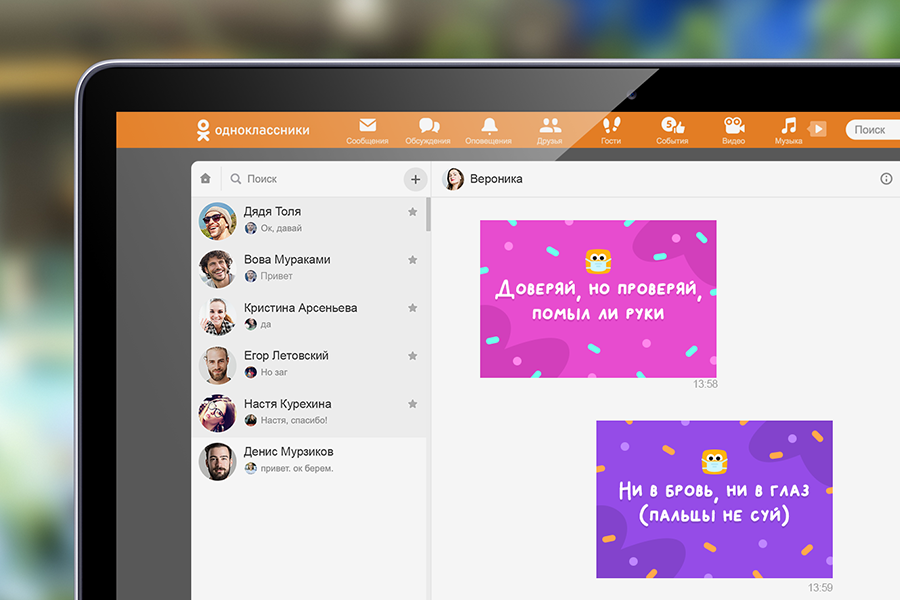This screenshot has width=900, height=600.
Task: Click the Вероника name in header
Action: (x=496, y=179)
